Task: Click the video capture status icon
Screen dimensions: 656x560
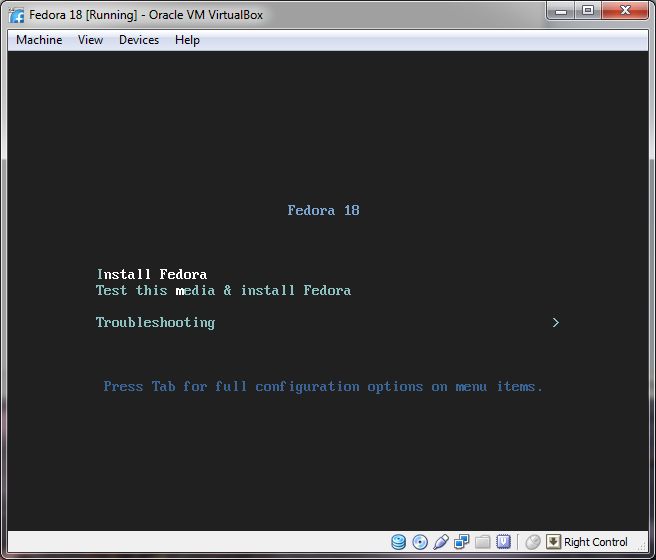Action: point(503,542)
